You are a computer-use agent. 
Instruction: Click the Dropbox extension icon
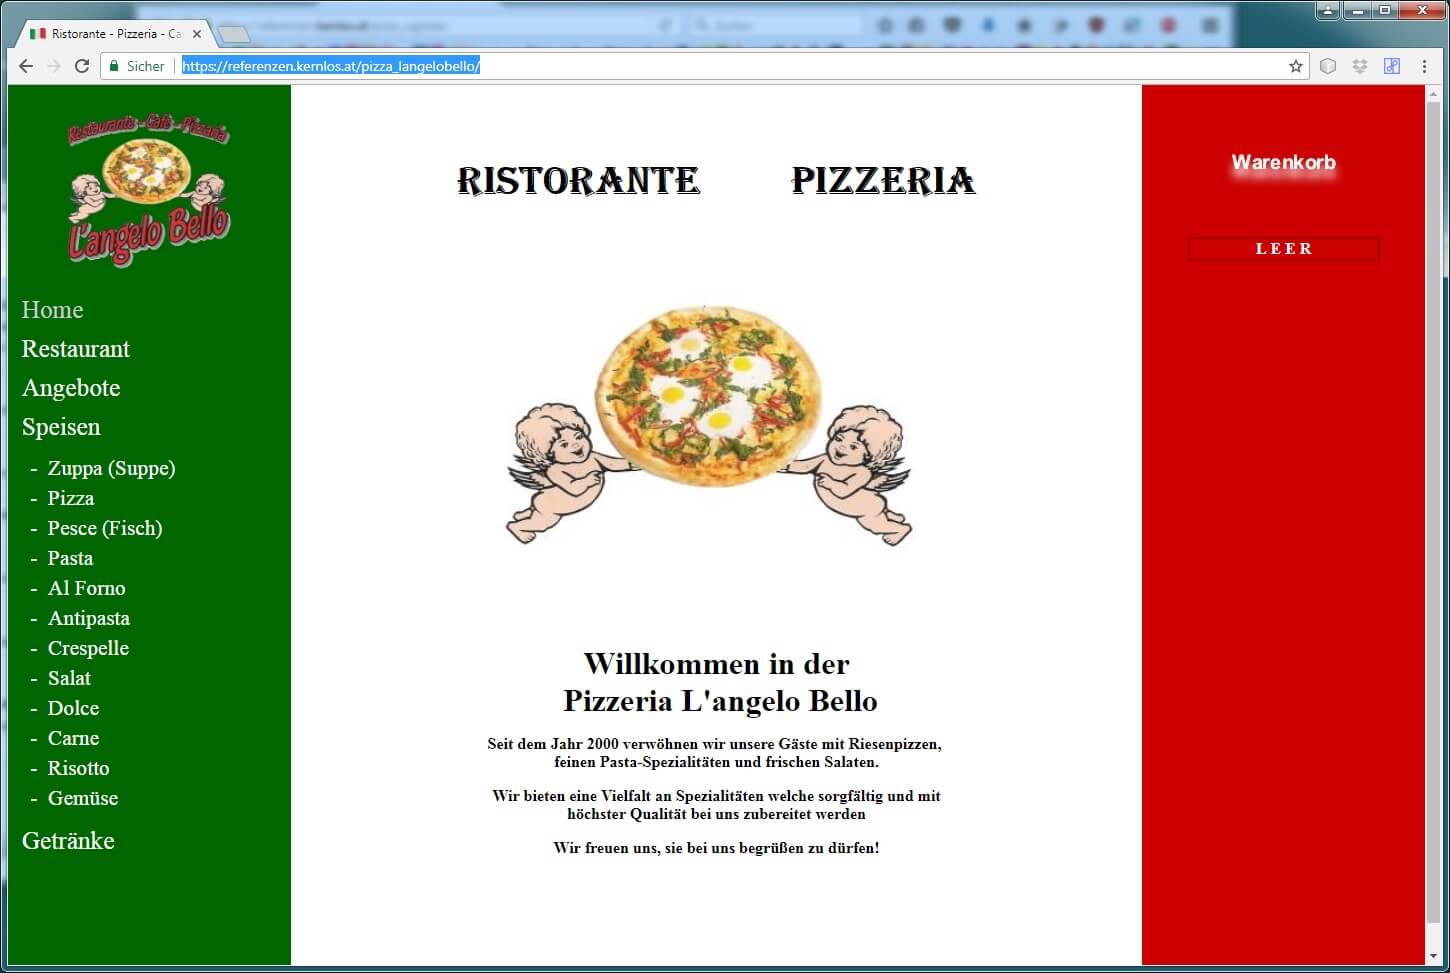click(x=1360, y=66)
